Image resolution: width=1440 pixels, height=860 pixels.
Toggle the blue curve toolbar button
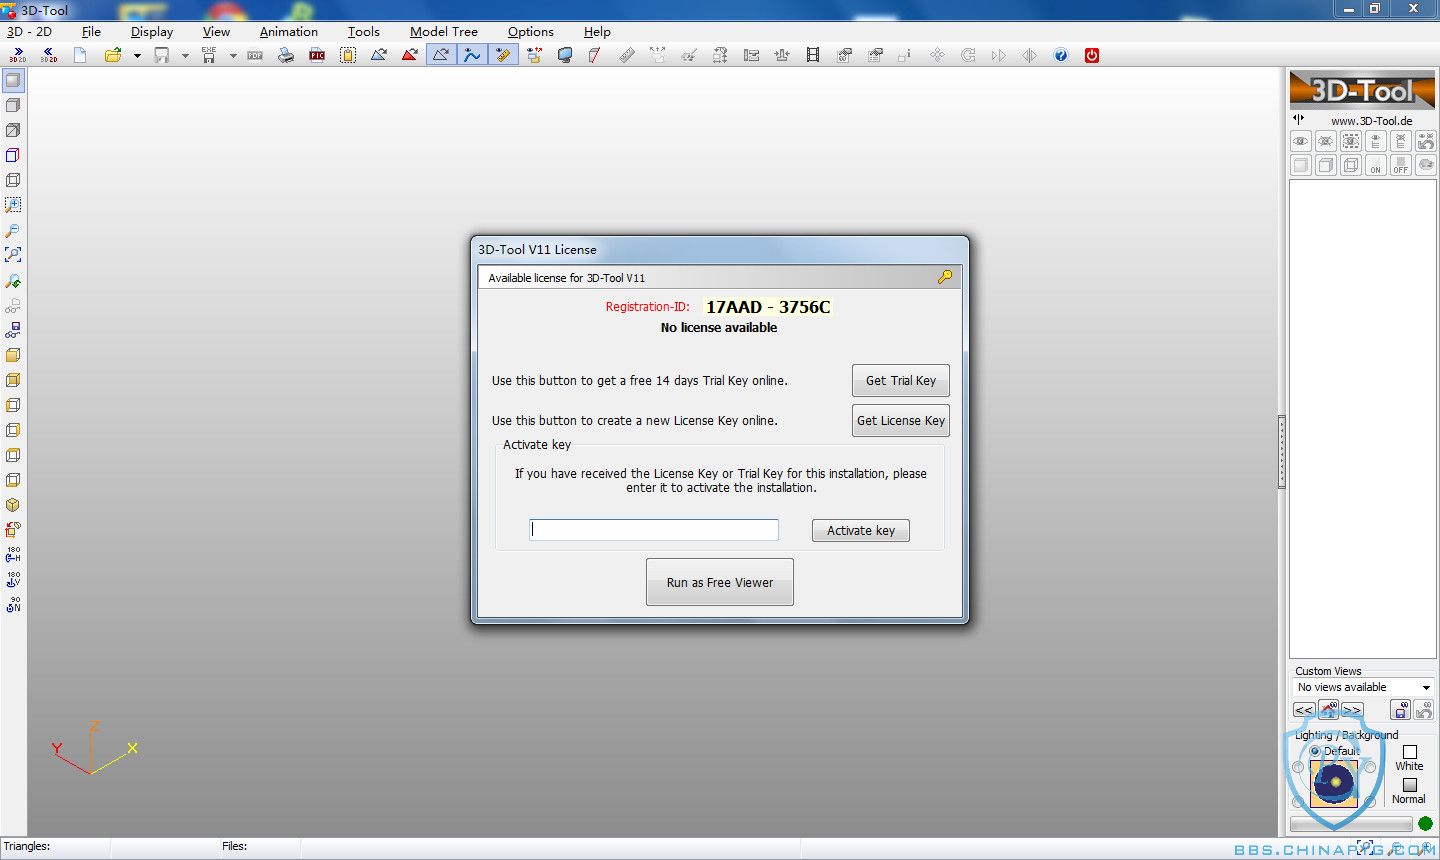click(x=472, y=55)
